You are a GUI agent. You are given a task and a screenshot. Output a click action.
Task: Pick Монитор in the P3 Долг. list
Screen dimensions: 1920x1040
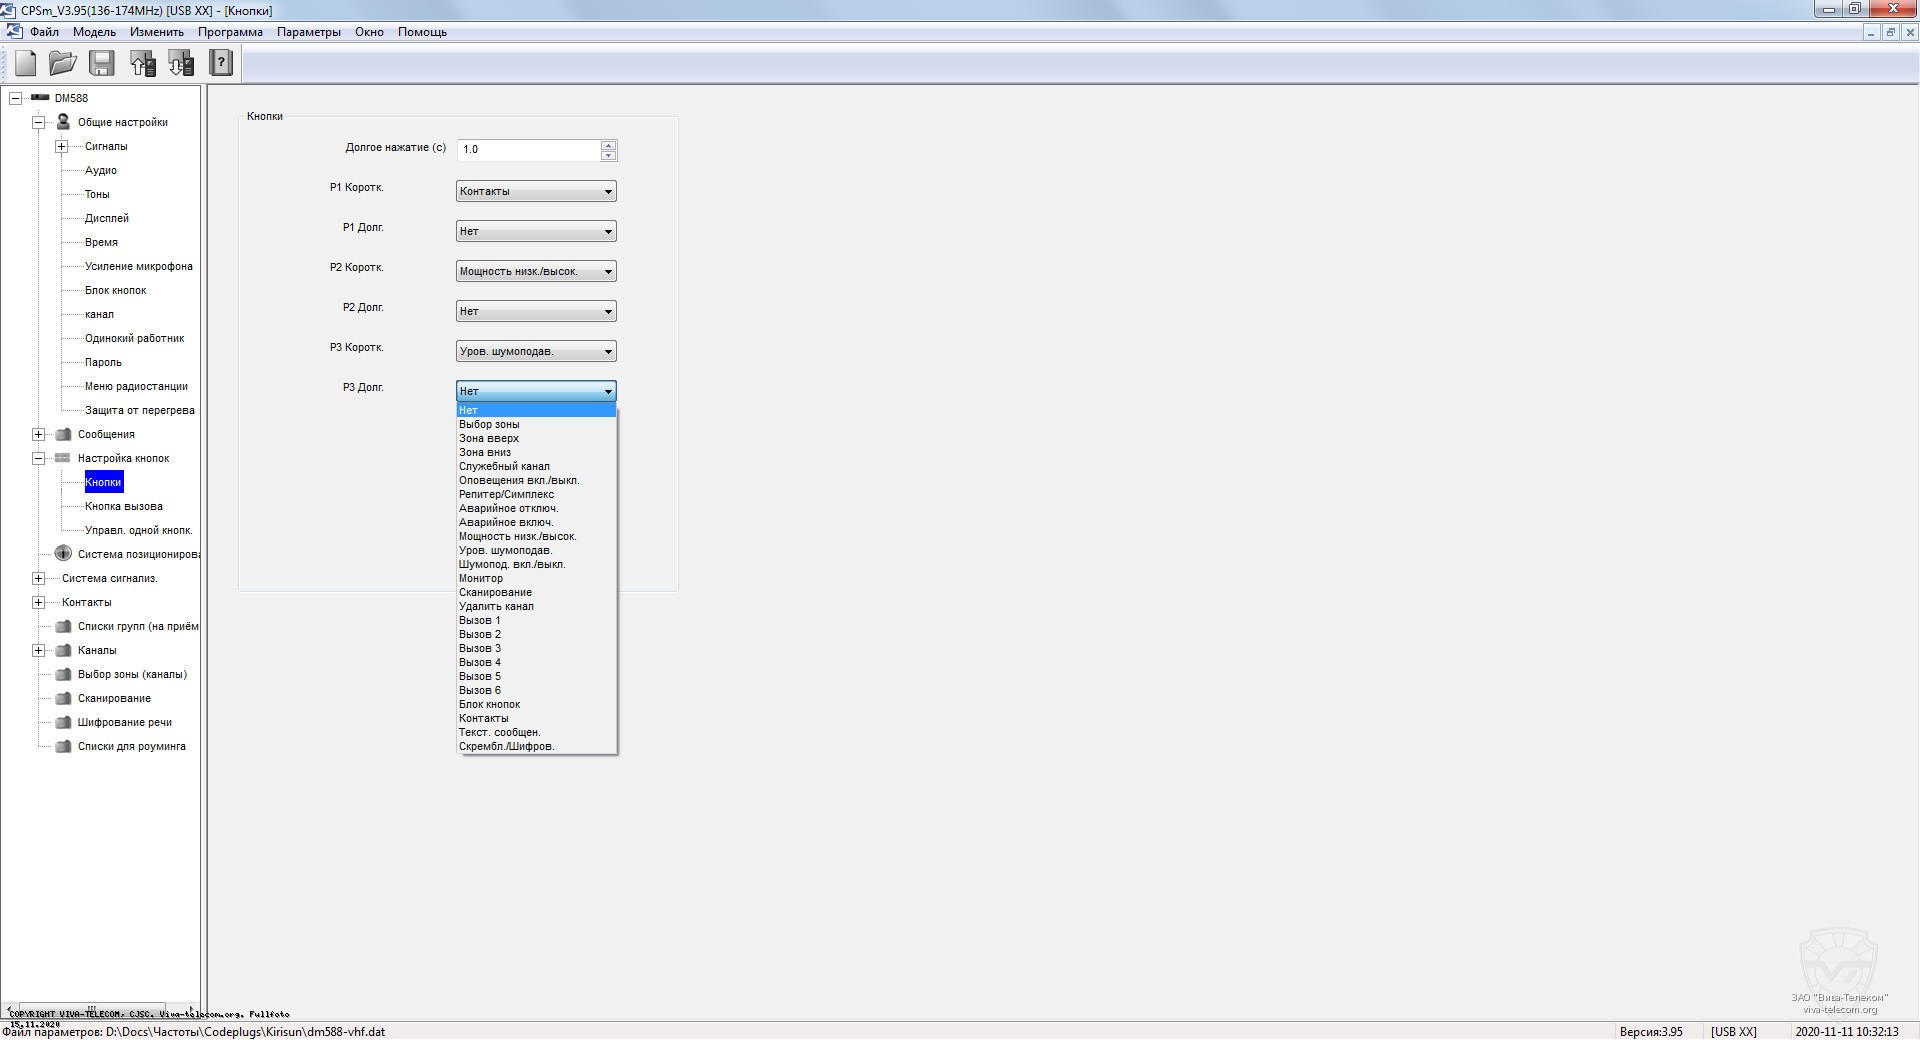coord(481,578)
